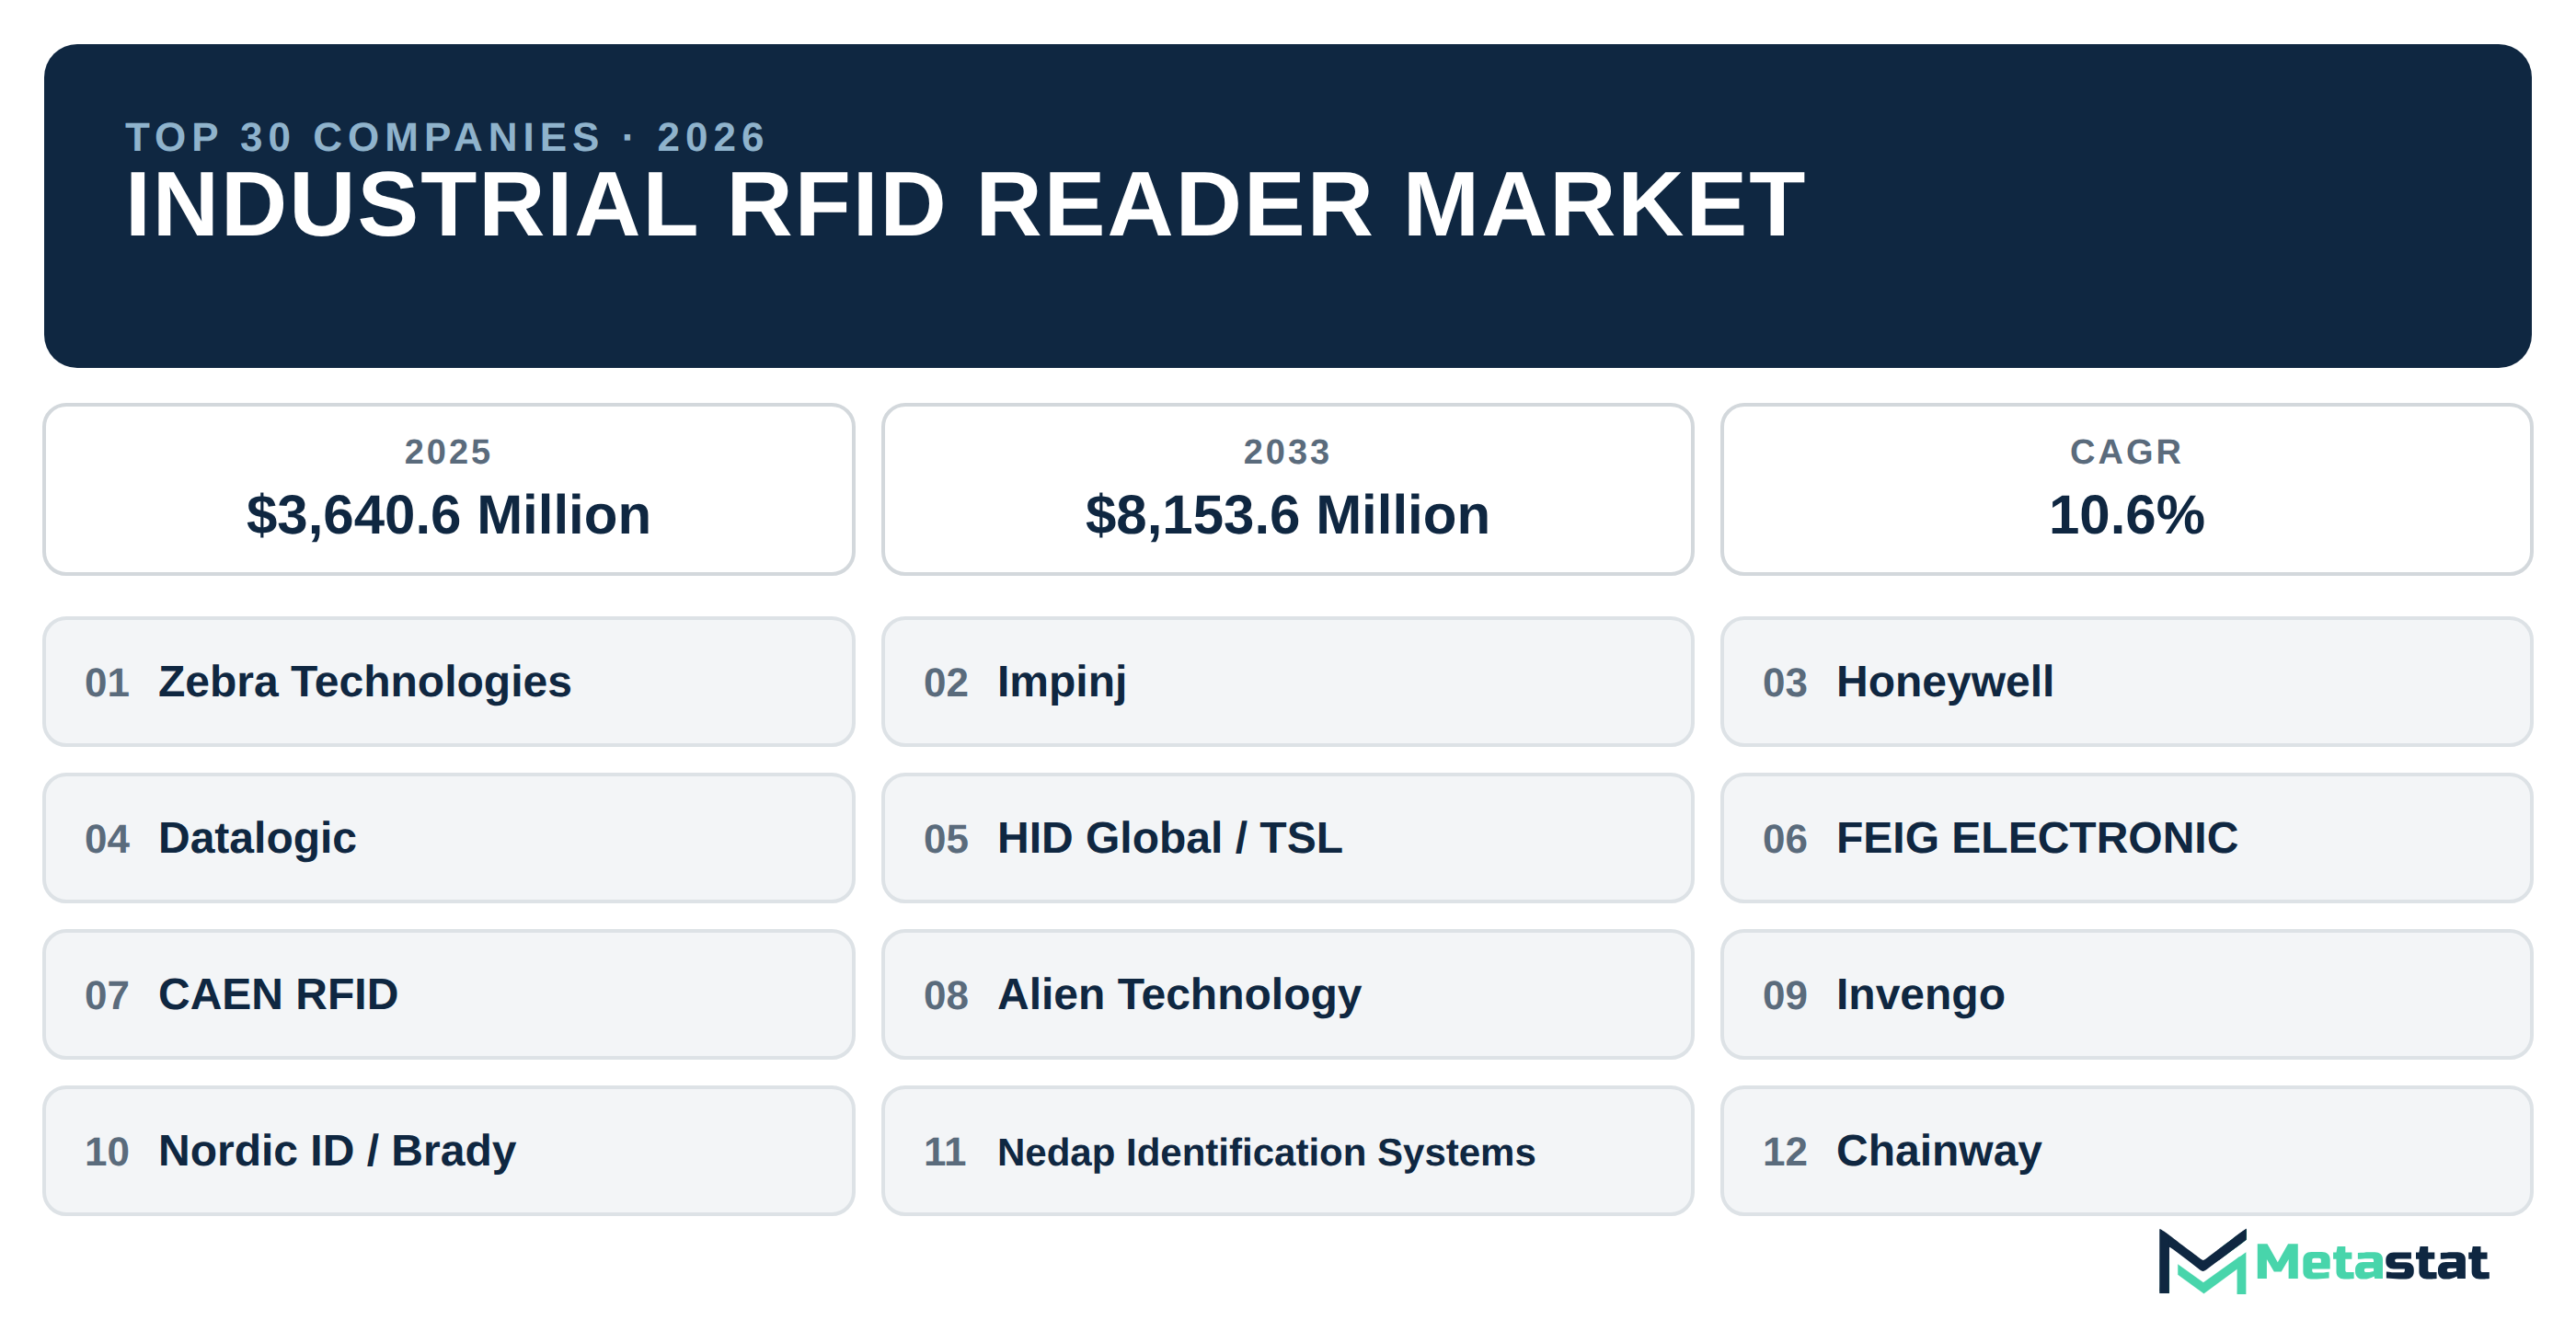Image resolution: width=2576 pixels, height=1343 pixels.
Task: Click the Top 30 Companies · 2026 subtitle
Action: point(446,137)
